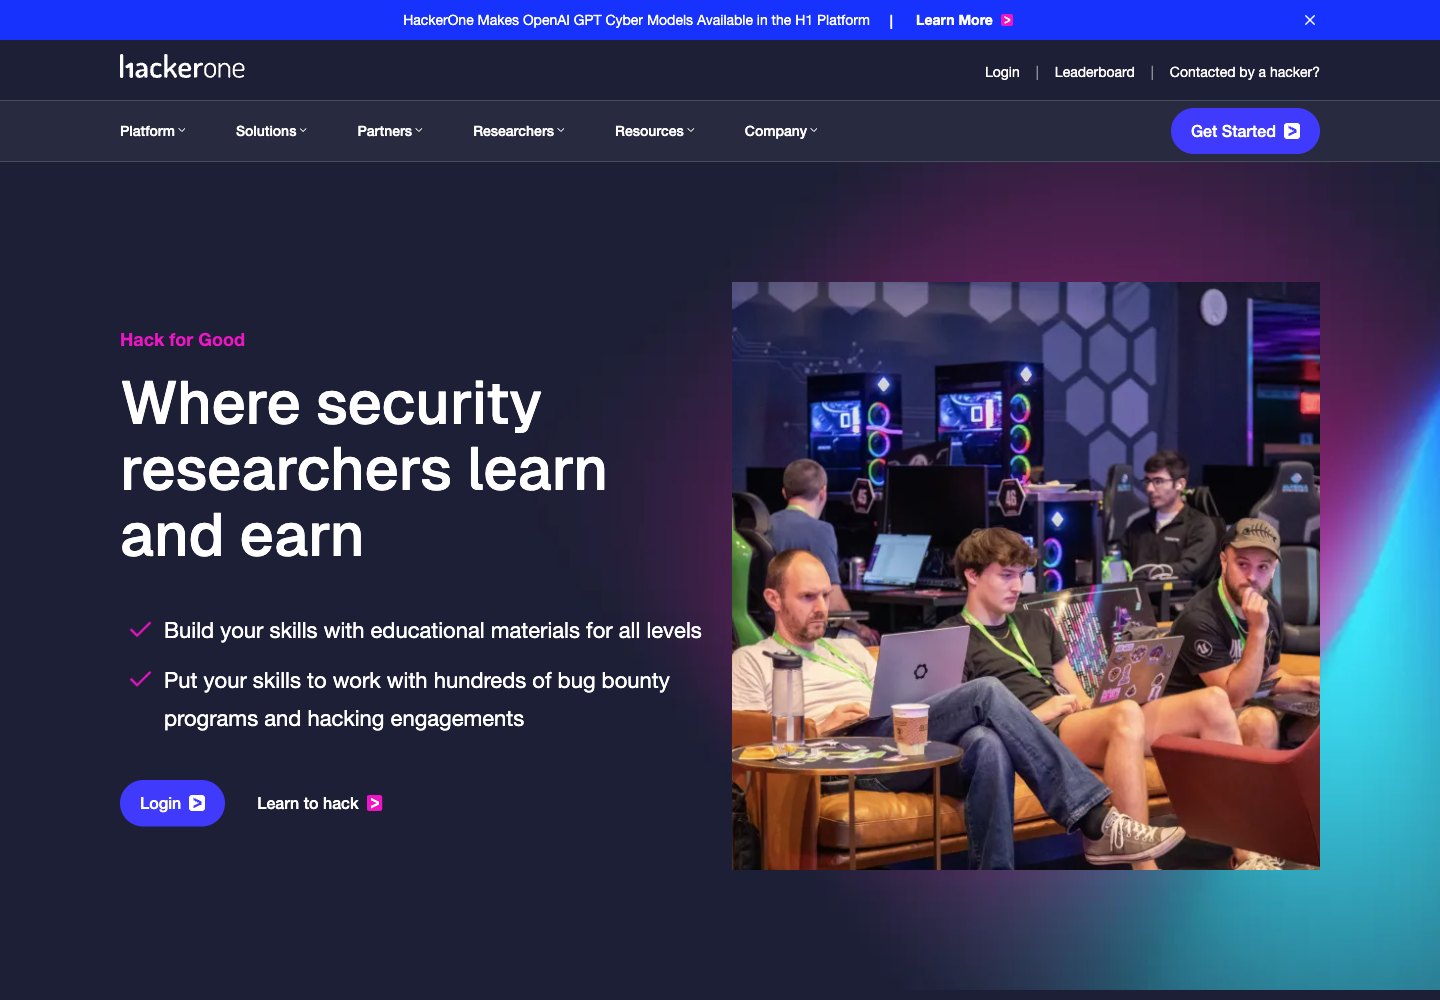
Task: Click 'Put your skills to work' bullet text
Action: point(417,699)
